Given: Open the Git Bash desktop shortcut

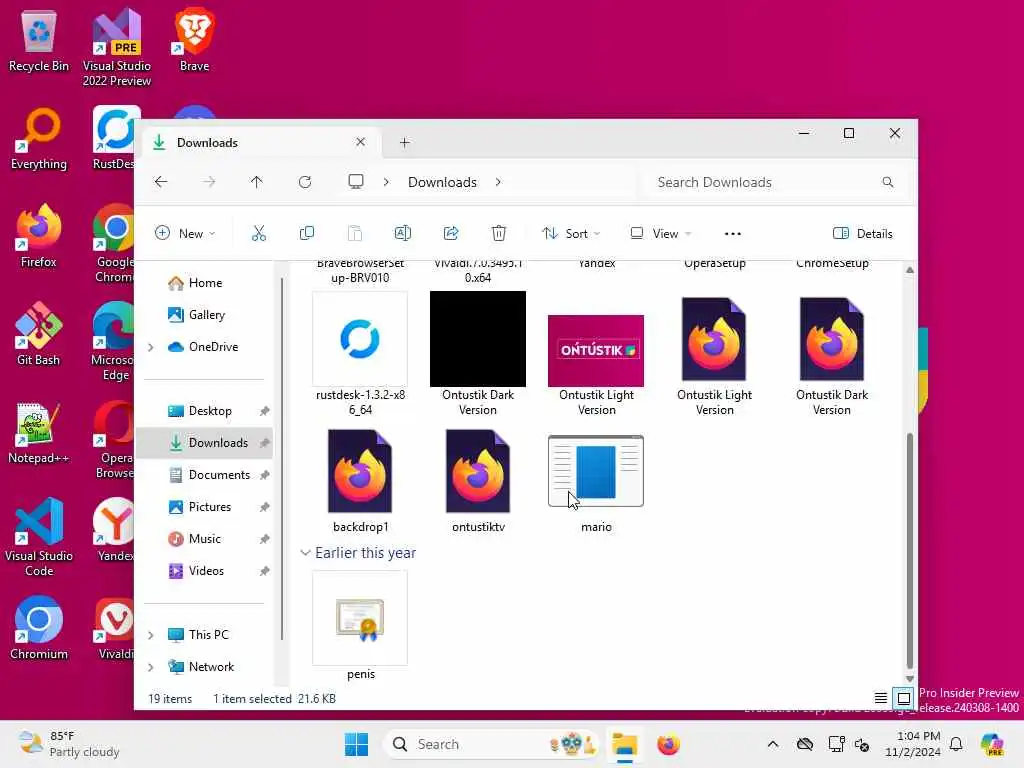Looking at the screenshot, I should 39,334.
